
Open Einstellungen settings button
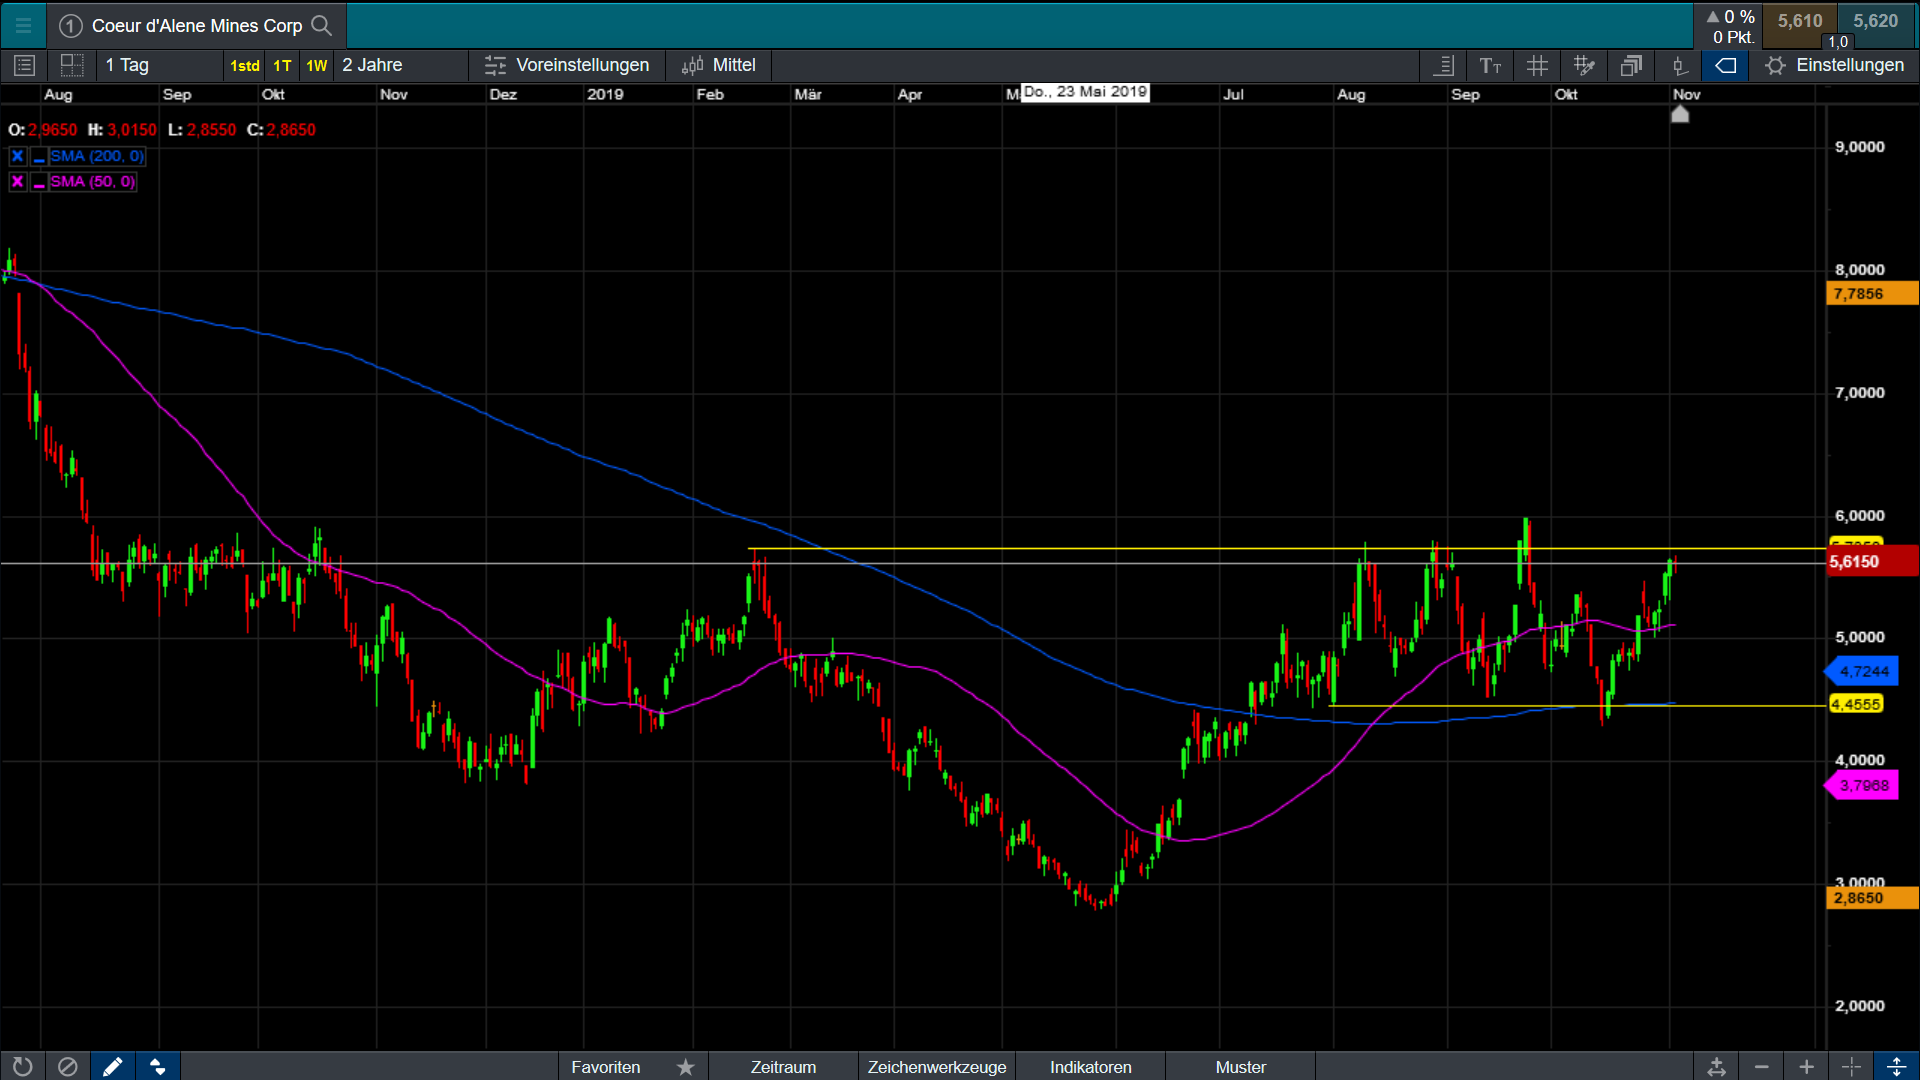(x=1835, y=66)
